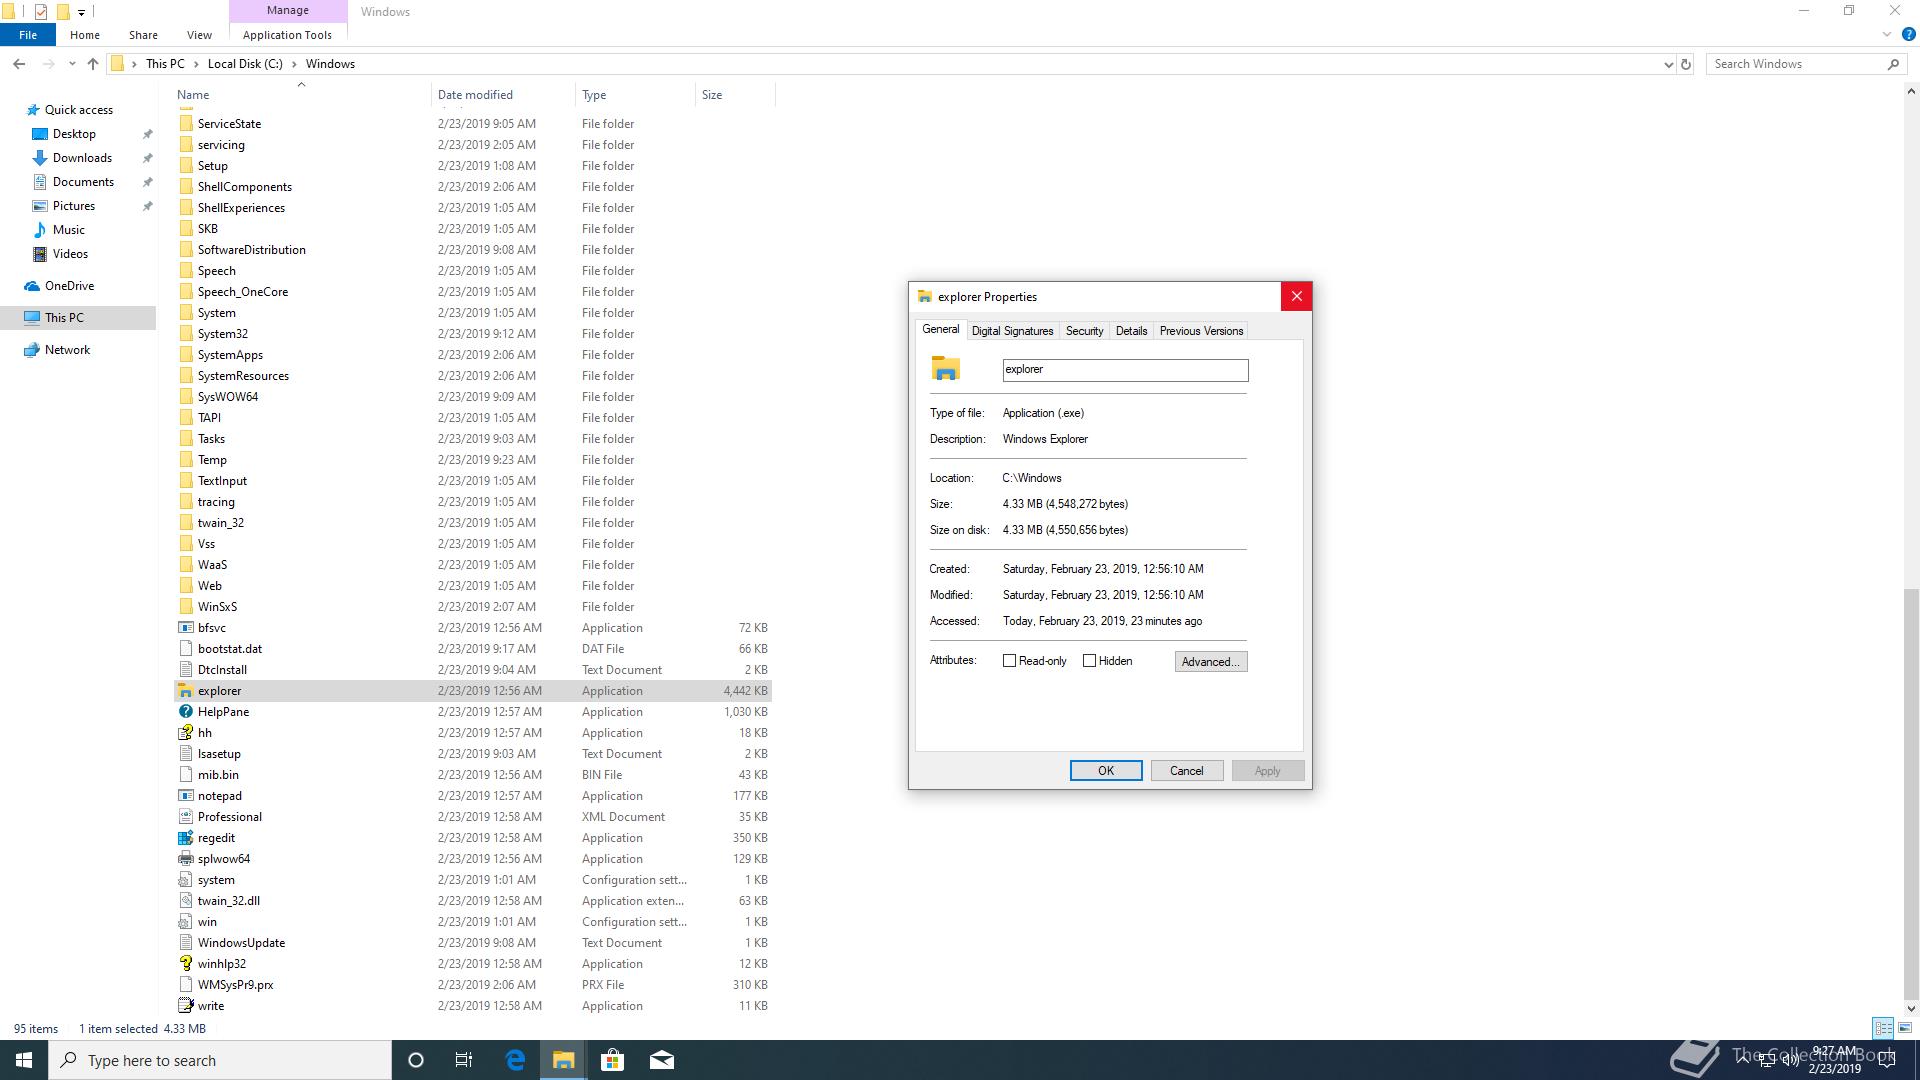The image size is (1920, 1080).
Task: Refresh the Windows folder view
Action: tap(1686, 64)
